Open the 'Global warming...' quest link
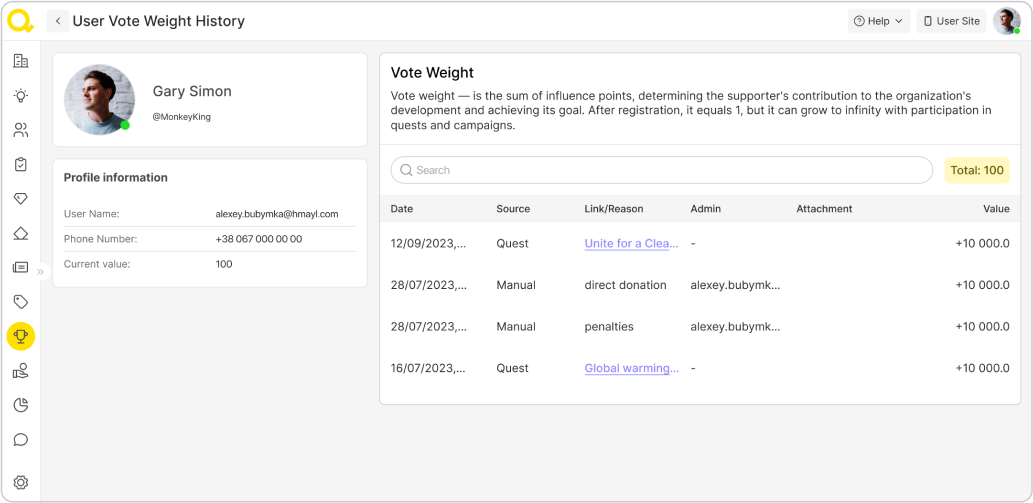1033x503 pixels. 632,368
